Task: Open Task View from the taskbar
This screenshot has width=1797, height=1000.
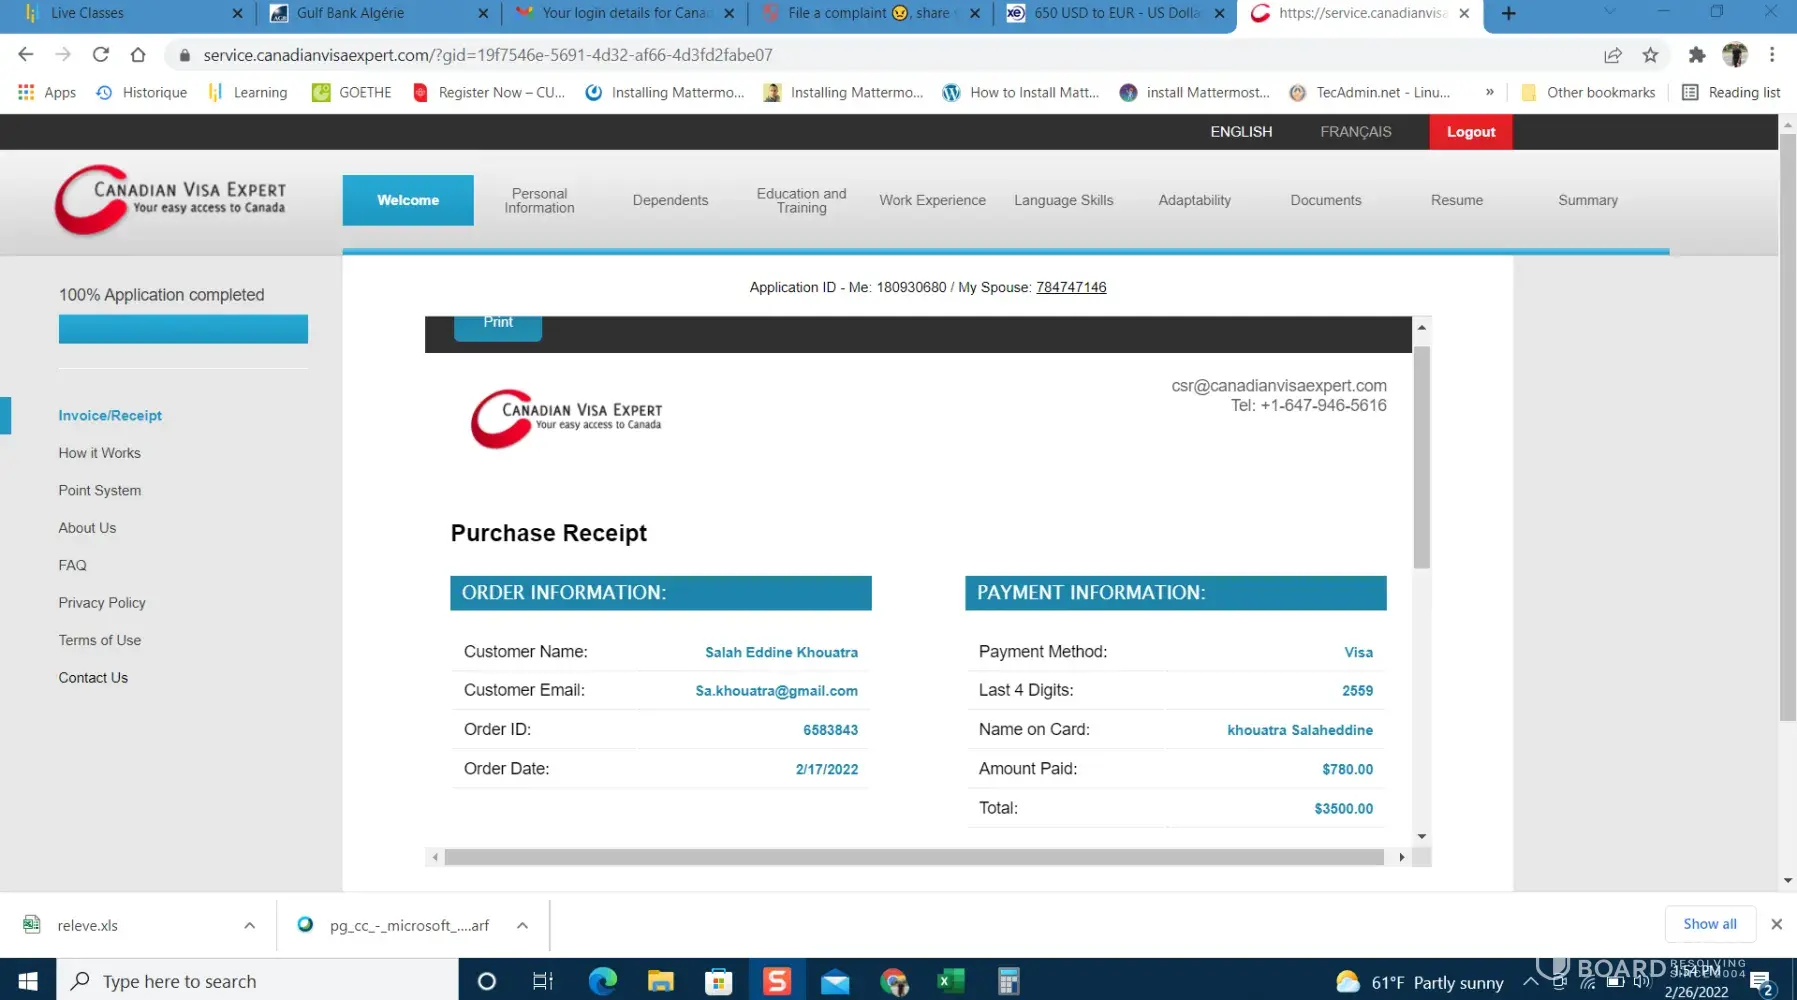Action: pyautogui.click(x=543, y=981)
